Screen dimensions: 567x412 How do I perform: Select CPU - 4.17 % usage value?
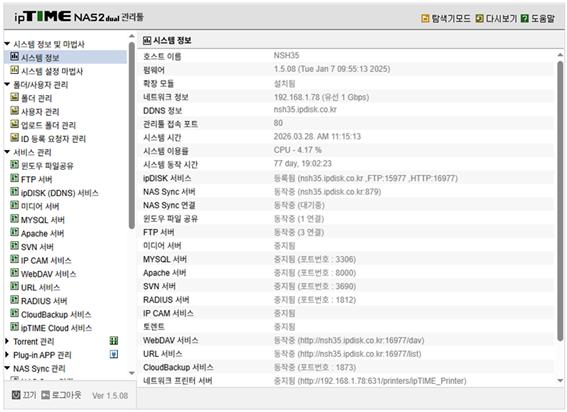[x=298, y=150]
